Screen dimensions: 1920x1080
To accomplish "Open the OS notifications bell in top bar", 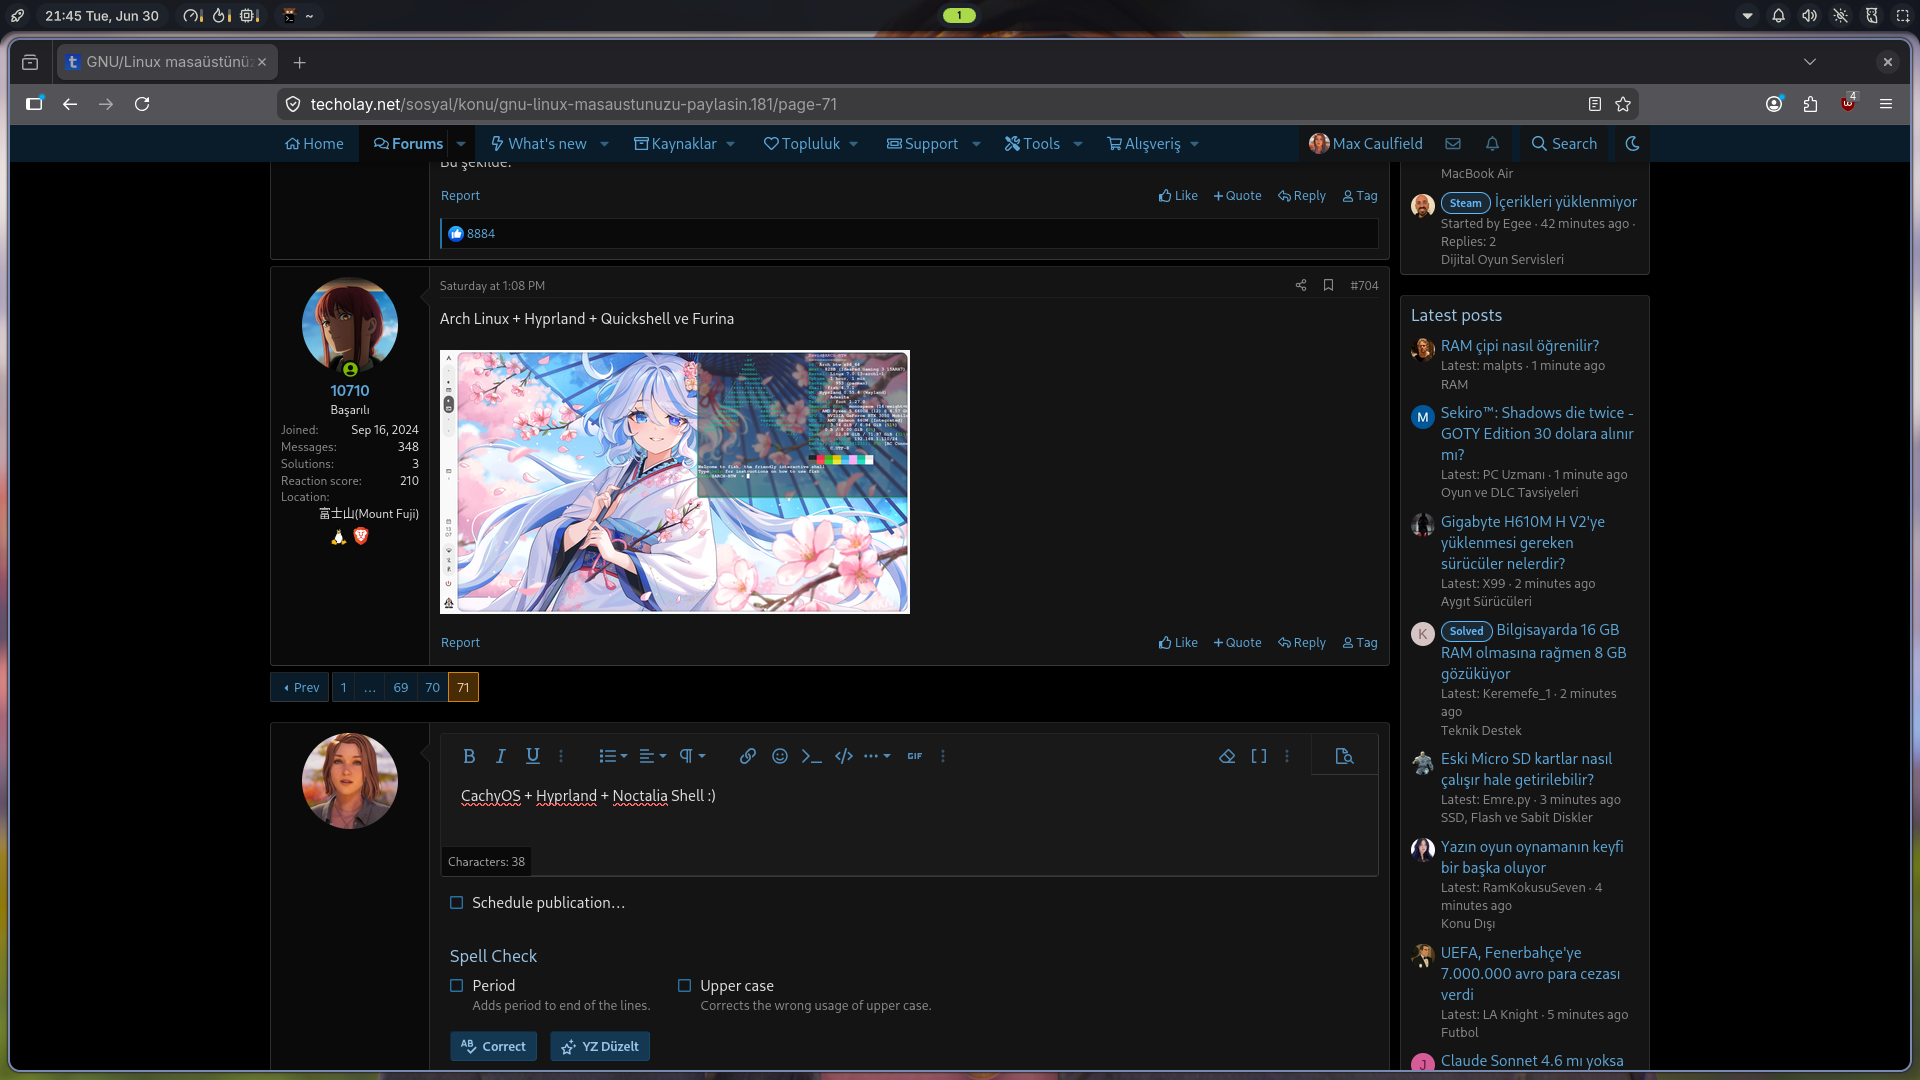I will [1778, 16].
